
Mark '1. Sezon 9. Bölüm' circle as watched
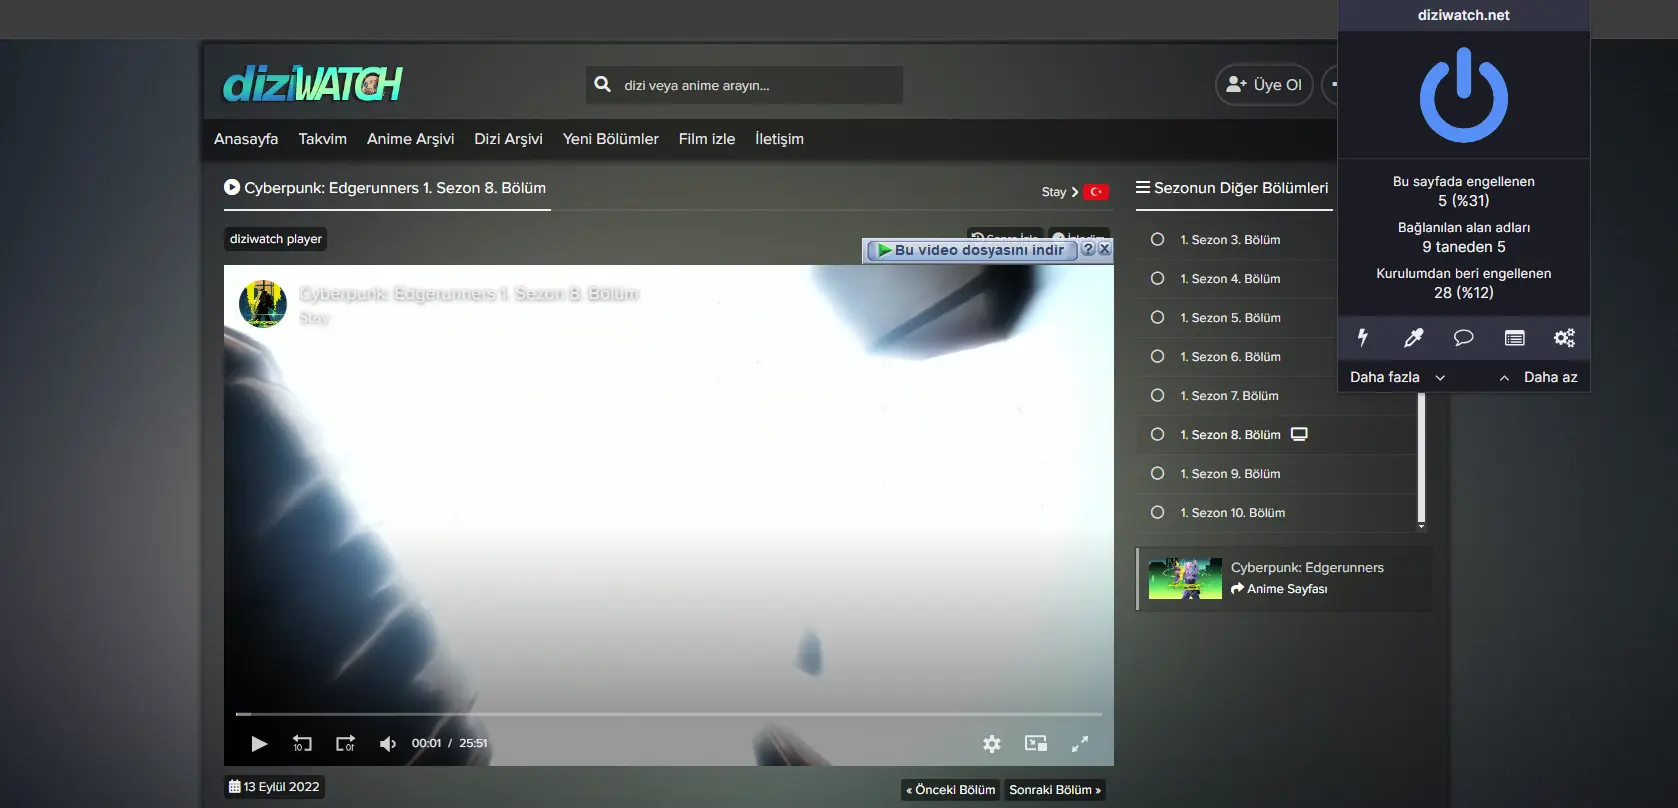pos(1157,473)
